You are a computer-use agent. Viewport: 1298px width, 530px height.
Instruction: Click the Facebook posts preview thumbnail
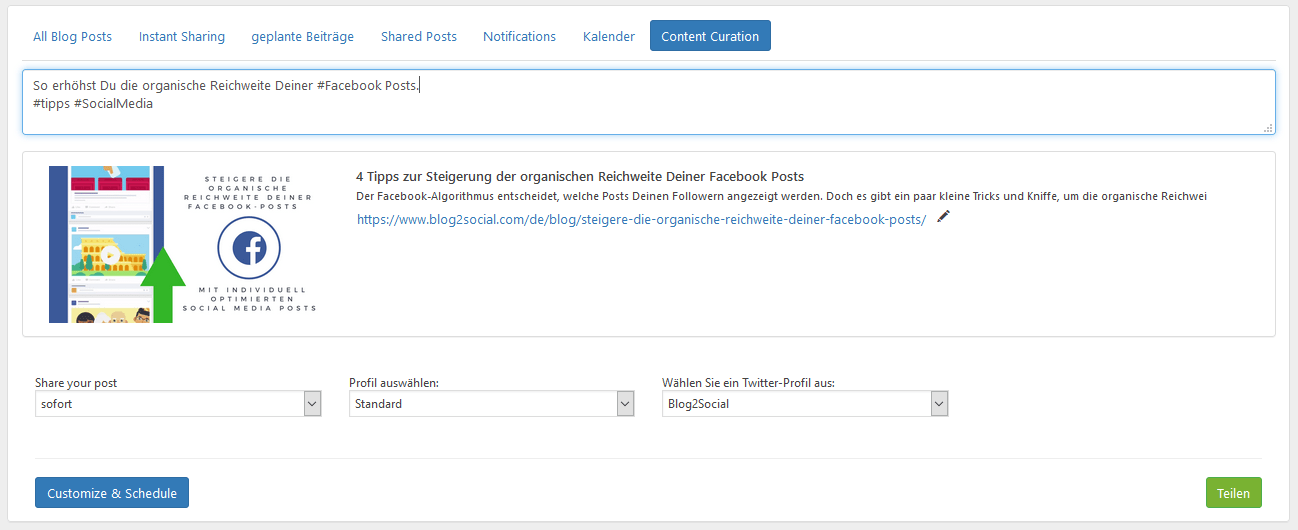coord(183,245)
